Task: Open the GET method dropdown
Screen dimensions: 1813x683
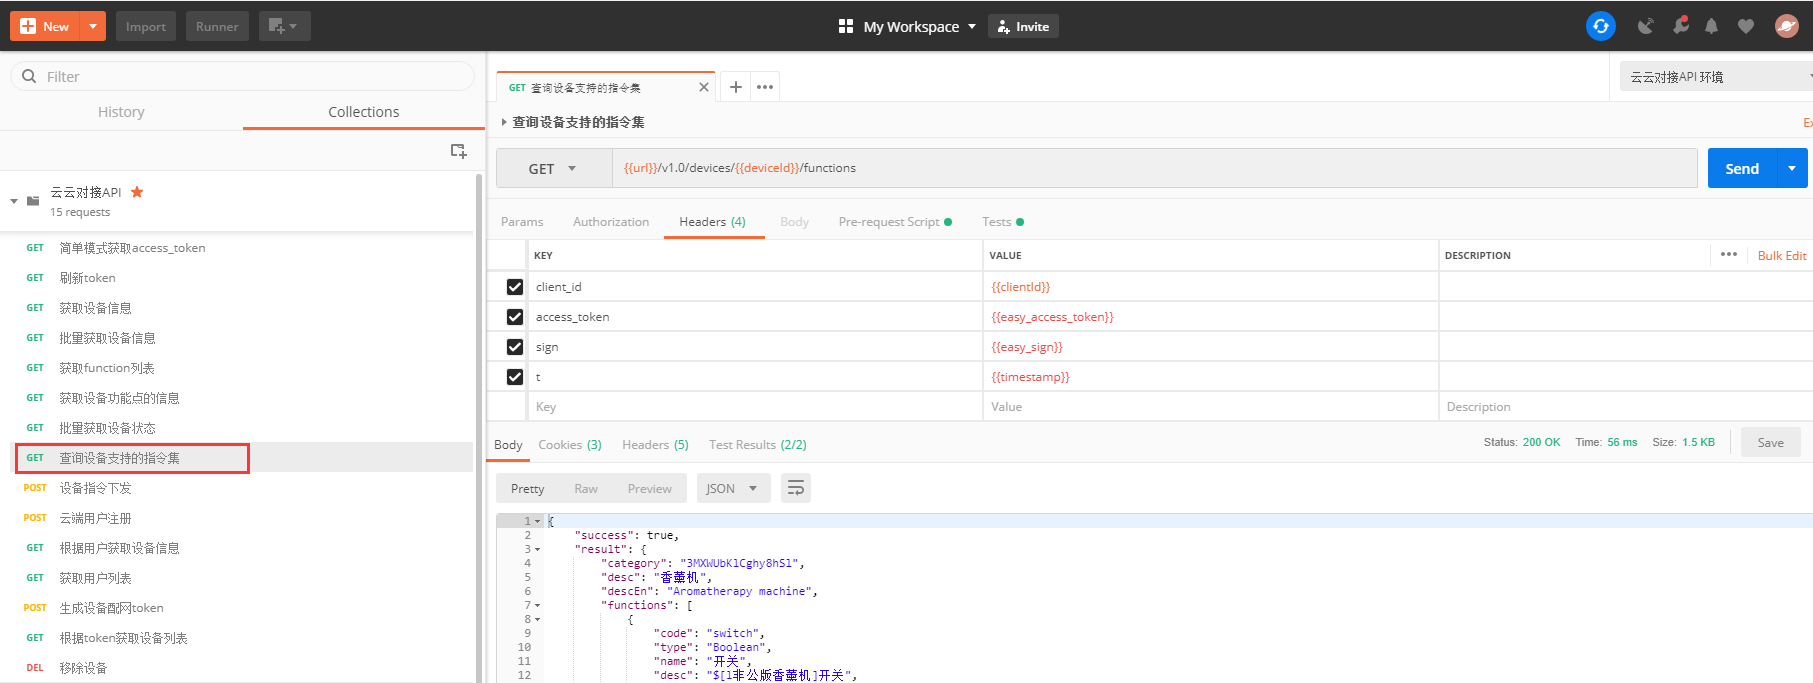Action: pos(553,169)
